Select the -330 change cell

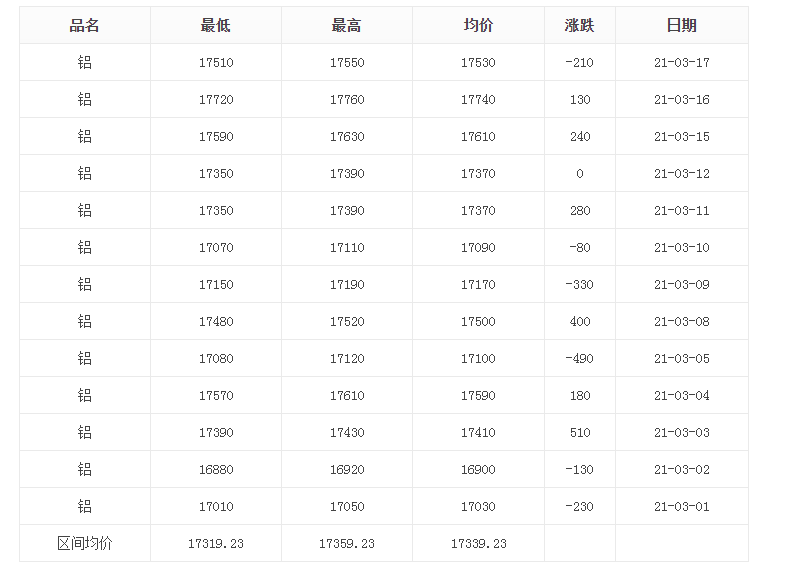579,284
